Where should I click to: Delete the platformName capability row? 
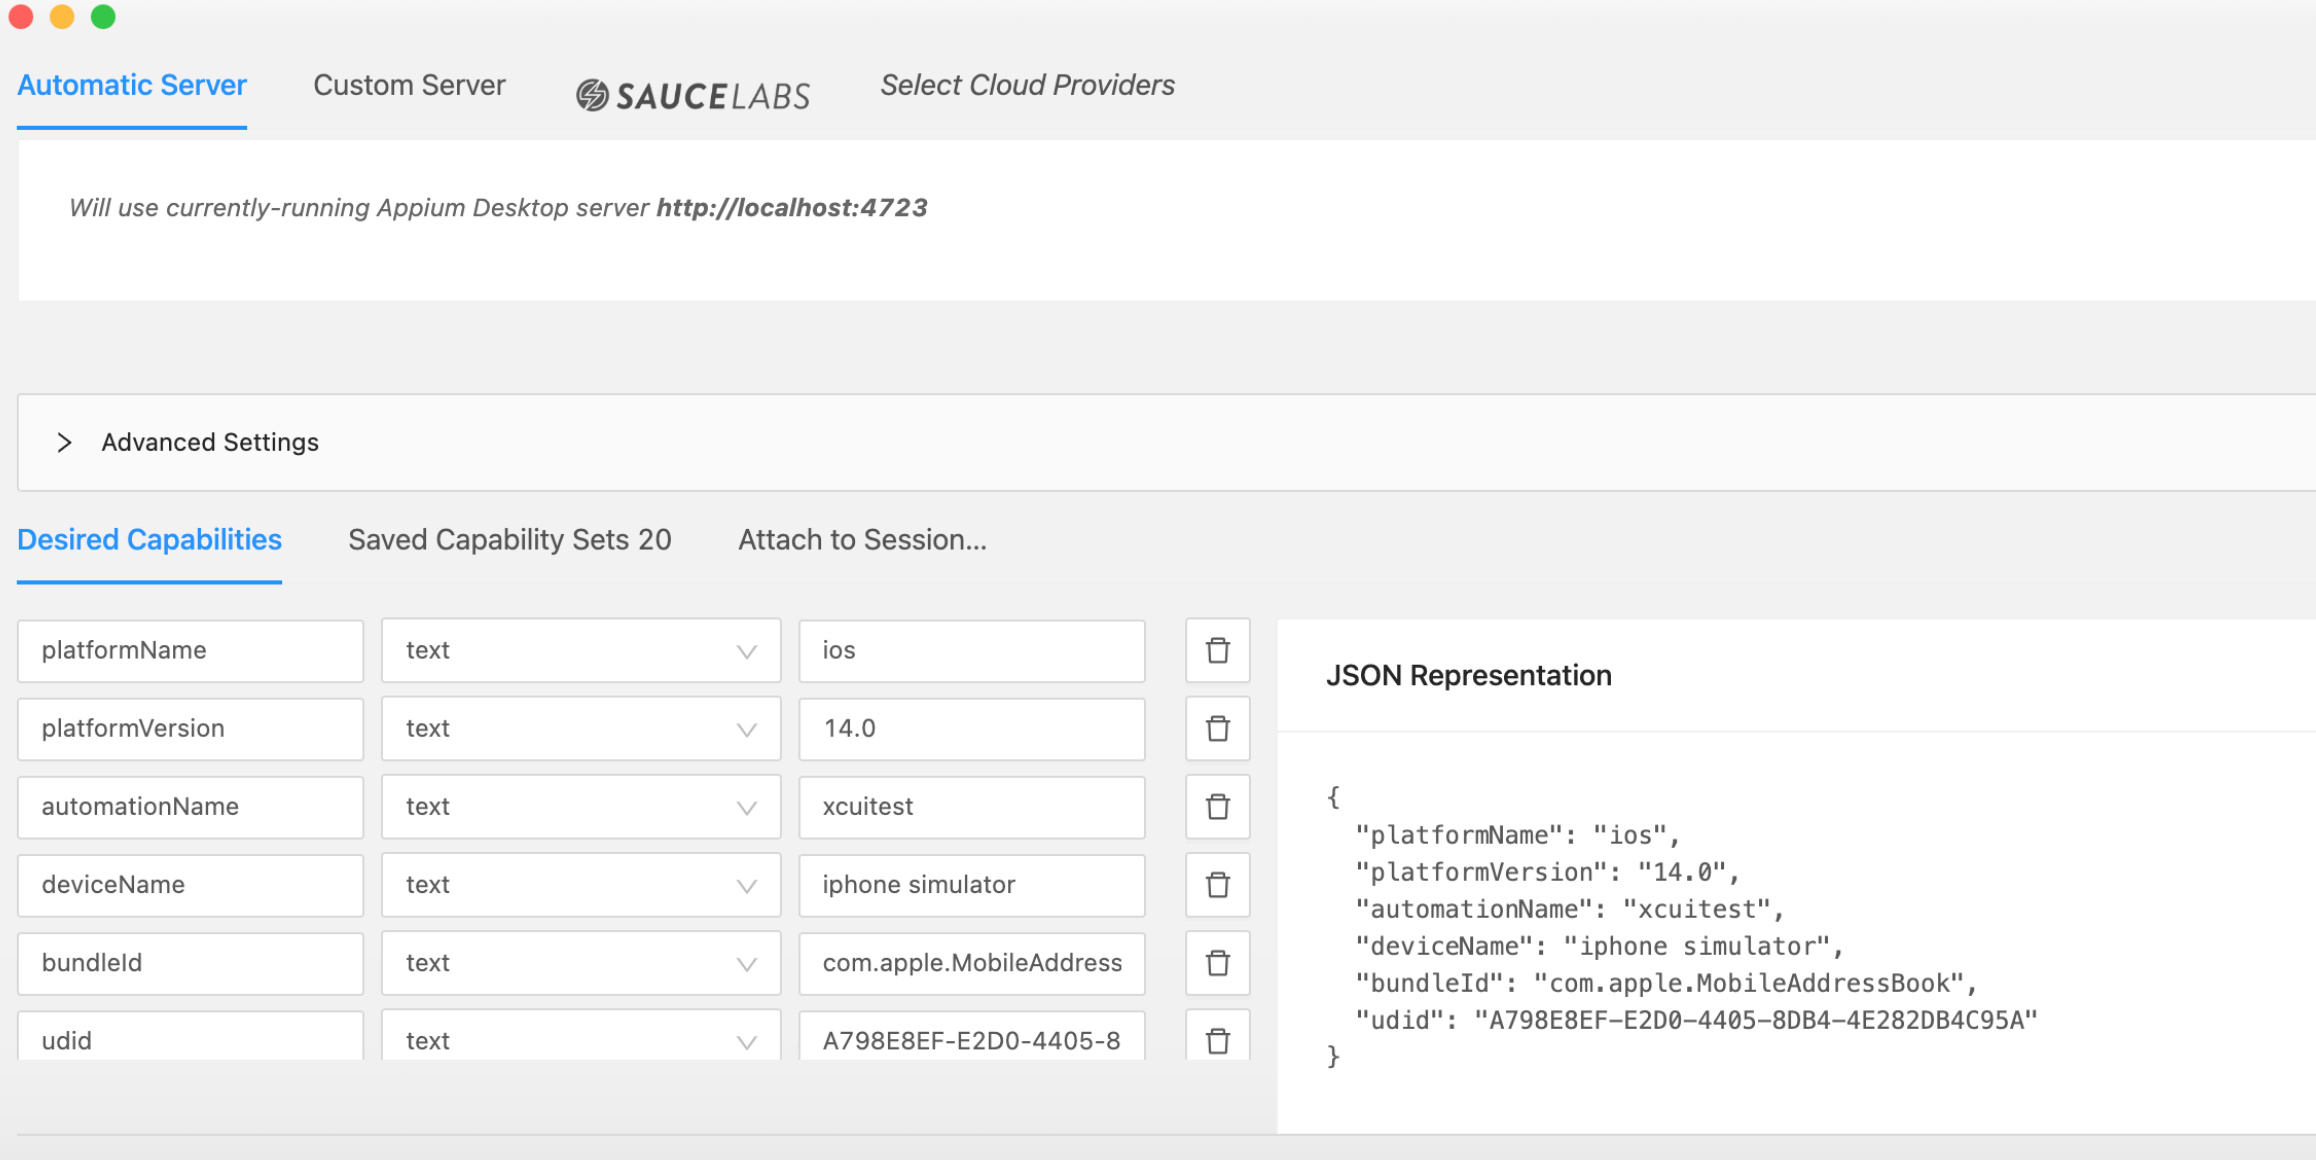click(x=1217, y=650)
